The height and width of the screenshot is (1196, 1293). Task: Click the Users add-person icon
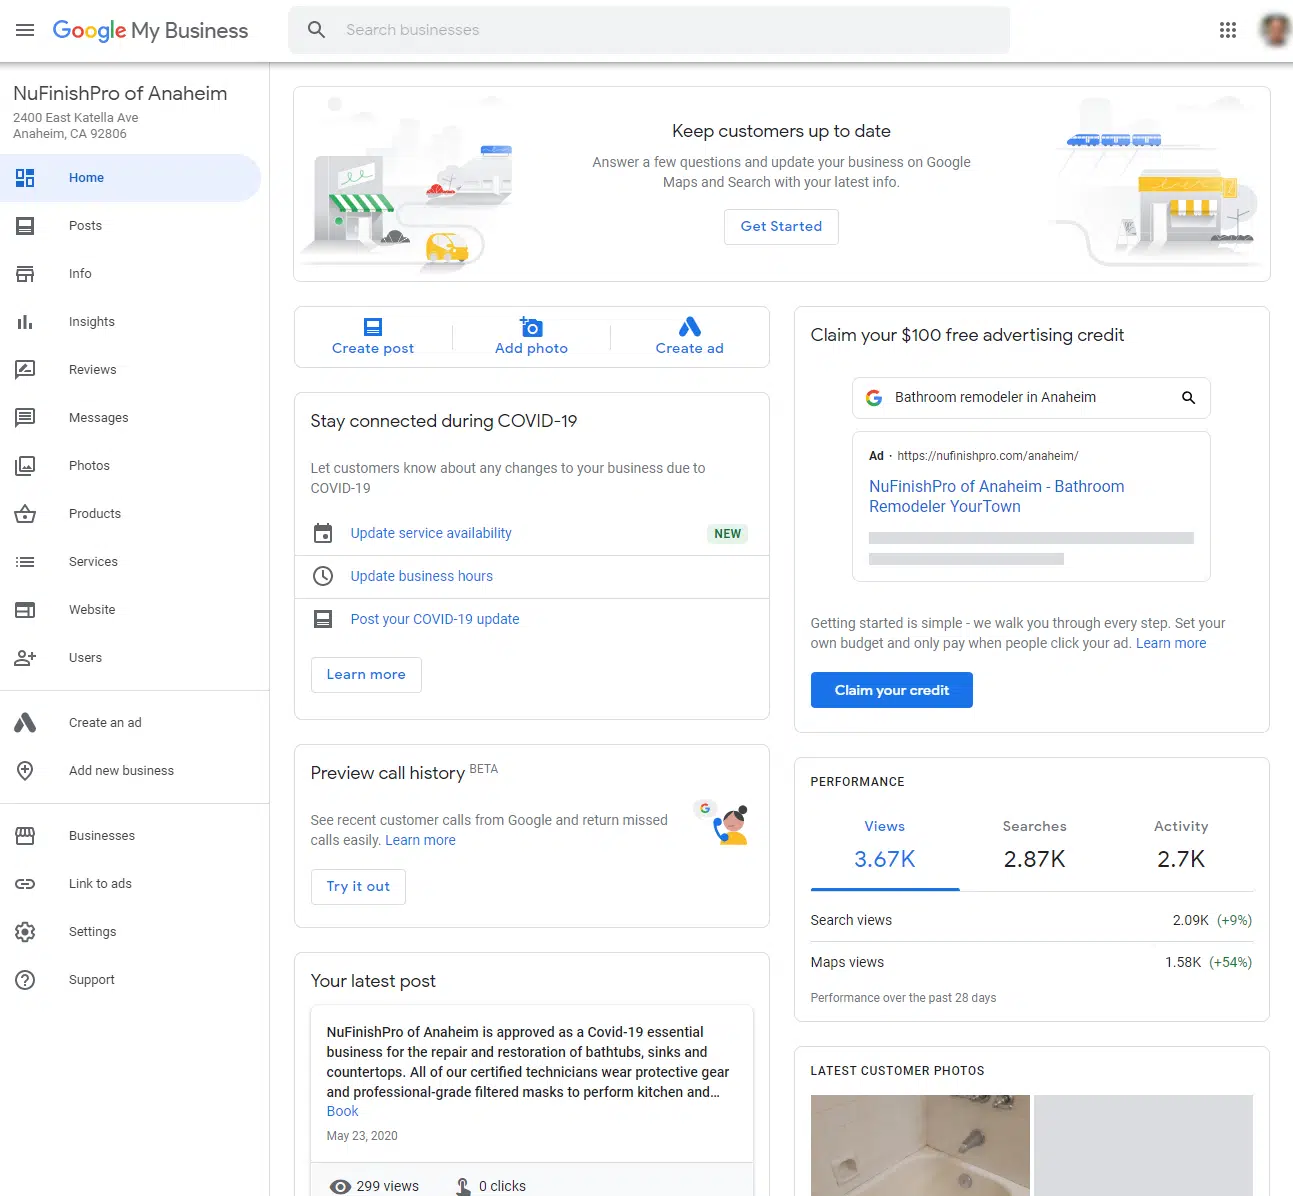pyautogui.click(x=25, y=658)
